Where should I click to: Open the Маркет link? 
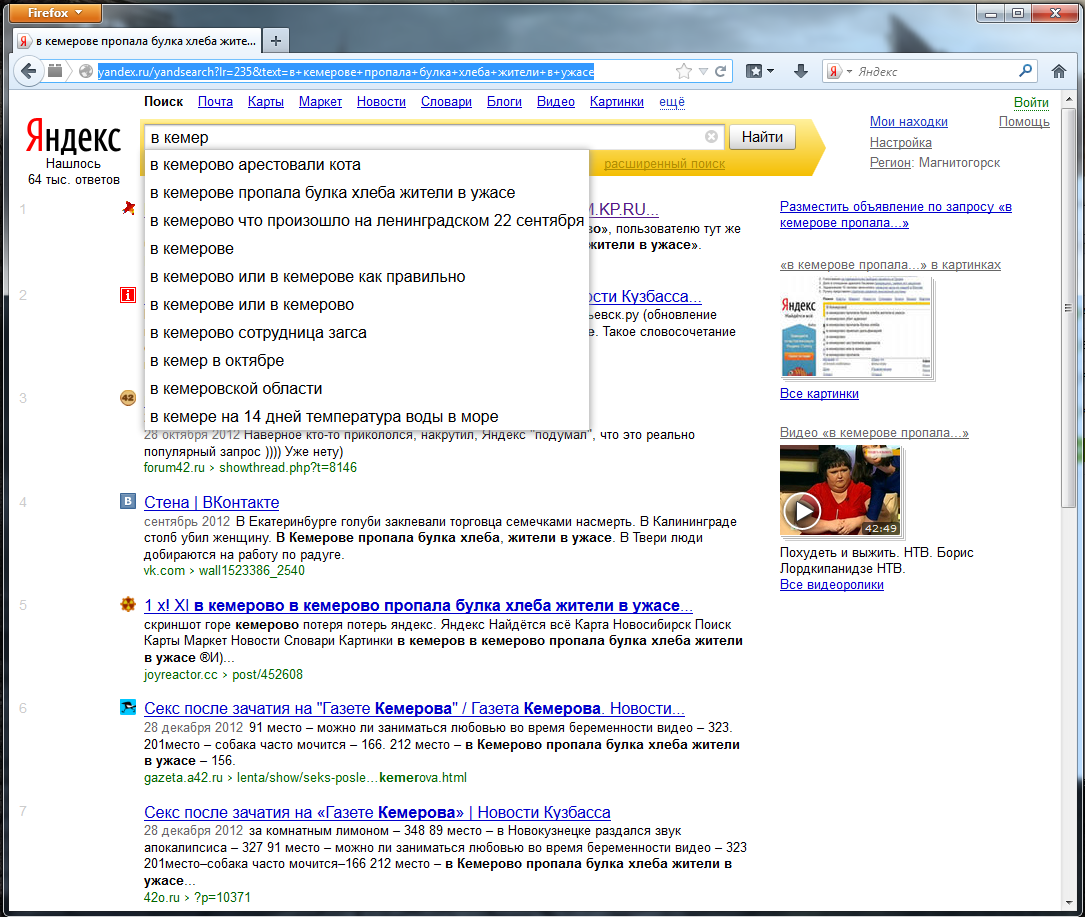coord(320,102)
